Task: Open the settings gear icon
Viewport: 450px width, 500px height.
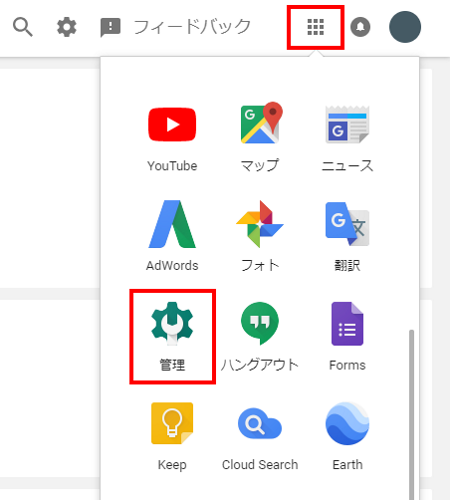Action: pos(66,27)
